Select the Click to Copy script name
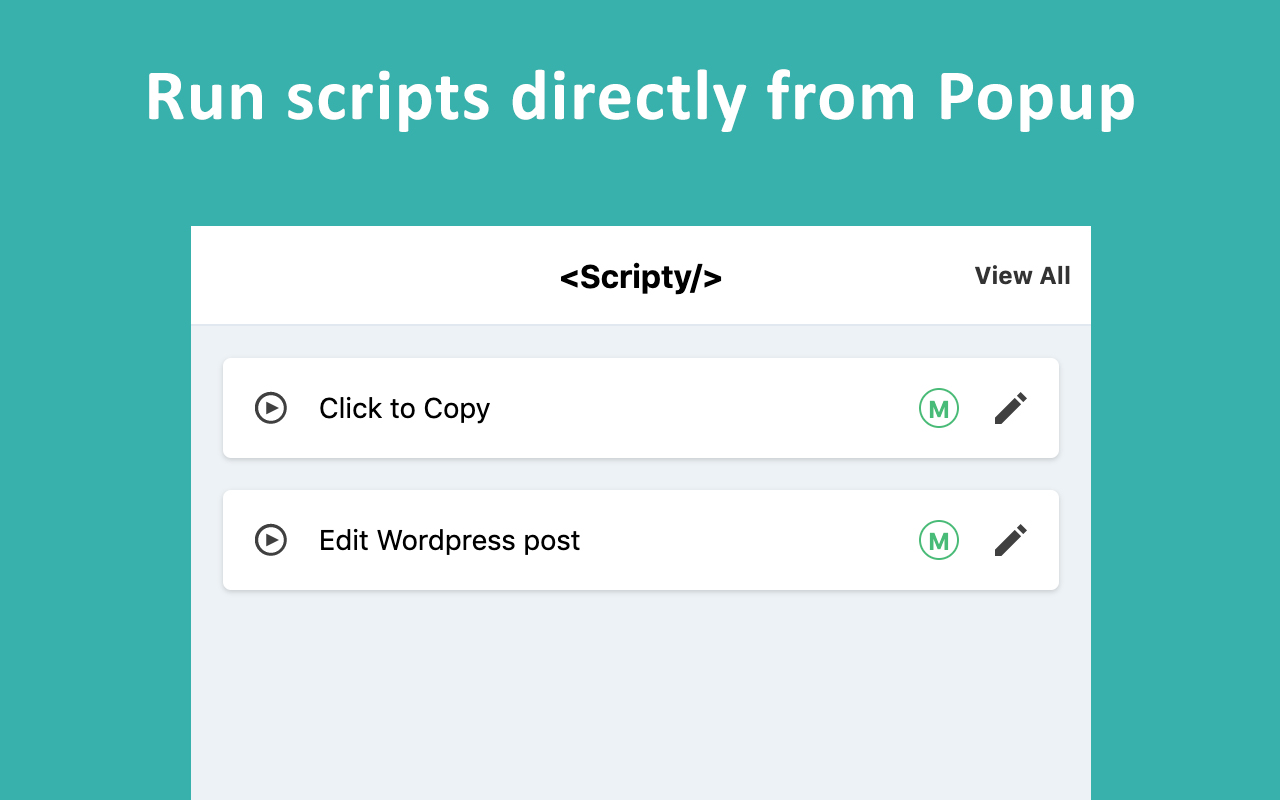 click(404, 408)
